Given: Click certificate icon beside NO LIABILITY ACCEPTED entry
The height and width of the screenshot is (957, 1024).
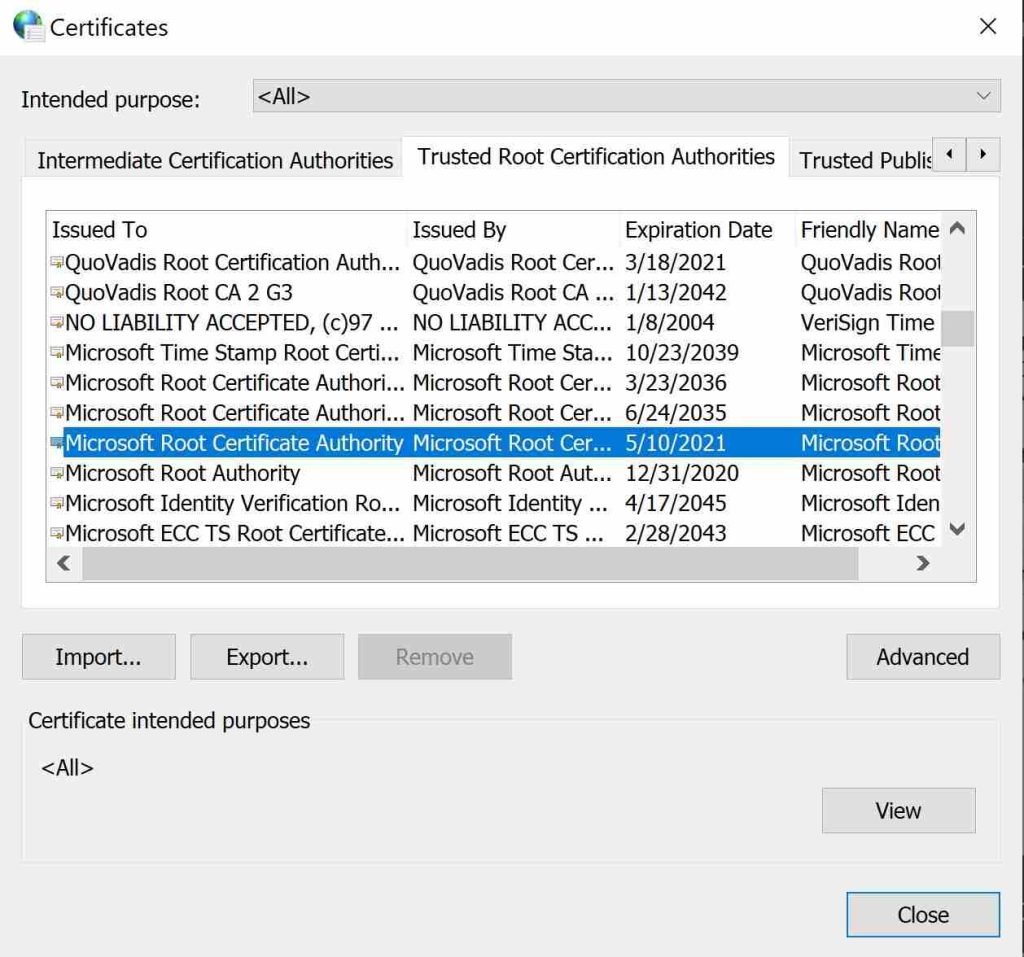Looking at the screenshot, I should 57,323.
